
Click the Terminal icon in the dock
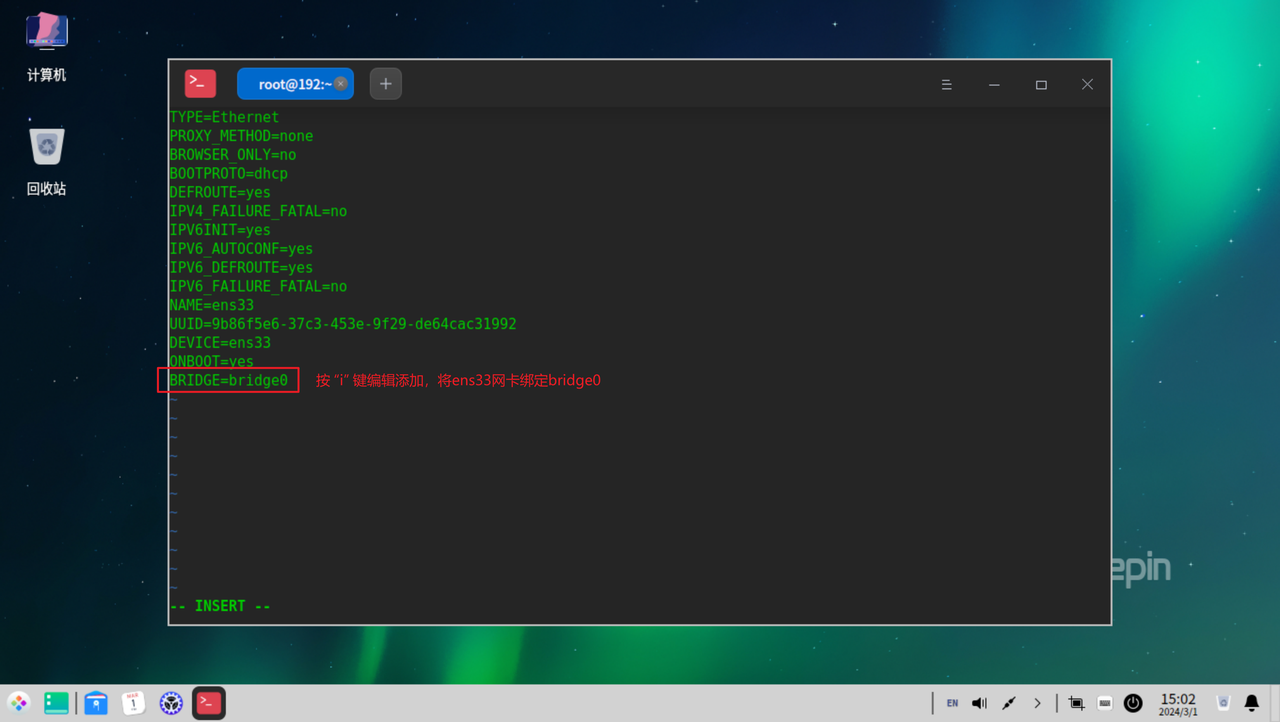[209, 703]
